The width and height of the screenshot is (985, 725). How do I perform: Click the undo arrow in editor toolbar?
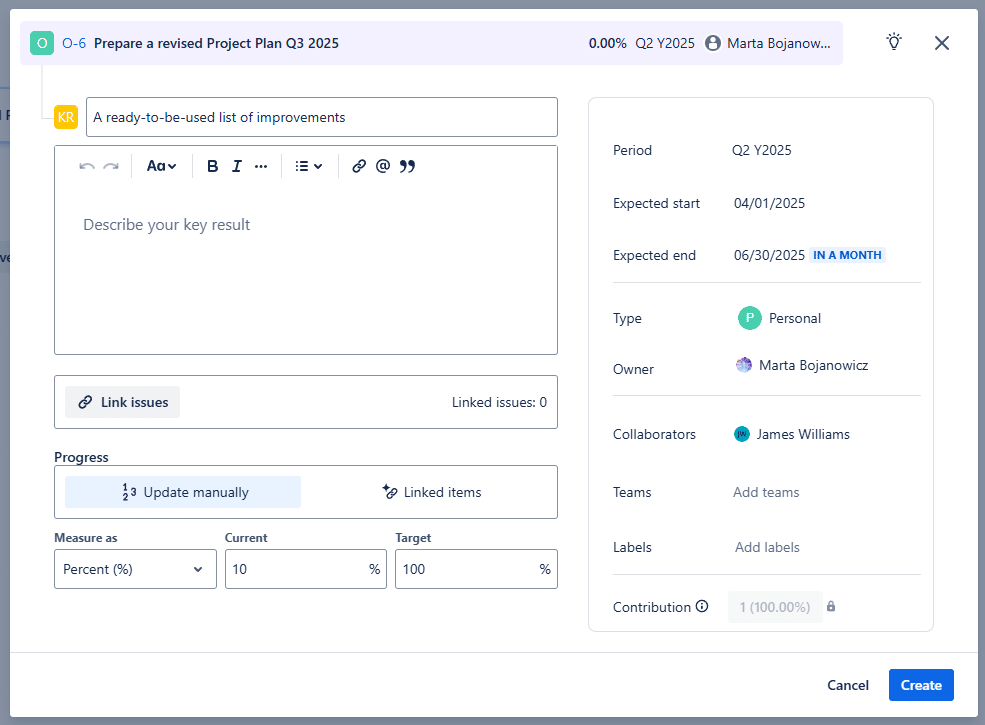(87, 166)
